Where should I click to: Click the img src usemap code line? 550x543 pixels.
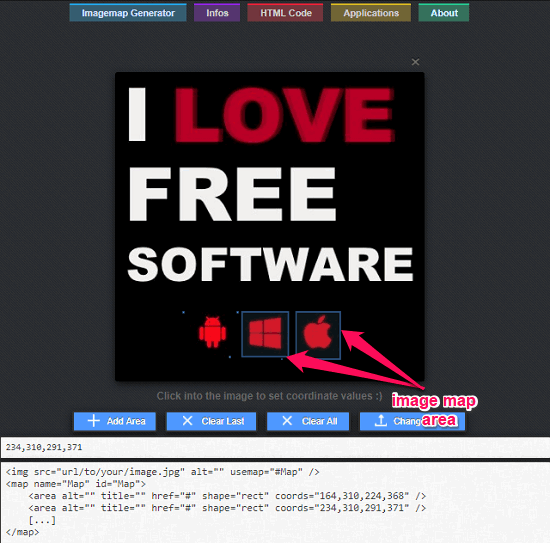162,472
